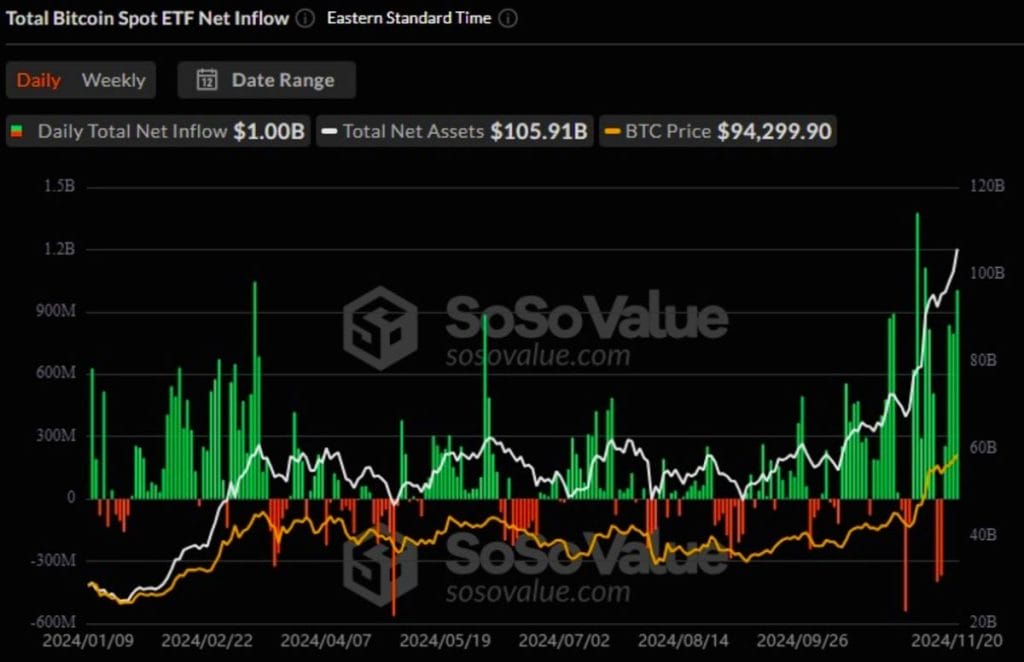Select the Daily tab
1024x662 pixels.
click(39, 80)
